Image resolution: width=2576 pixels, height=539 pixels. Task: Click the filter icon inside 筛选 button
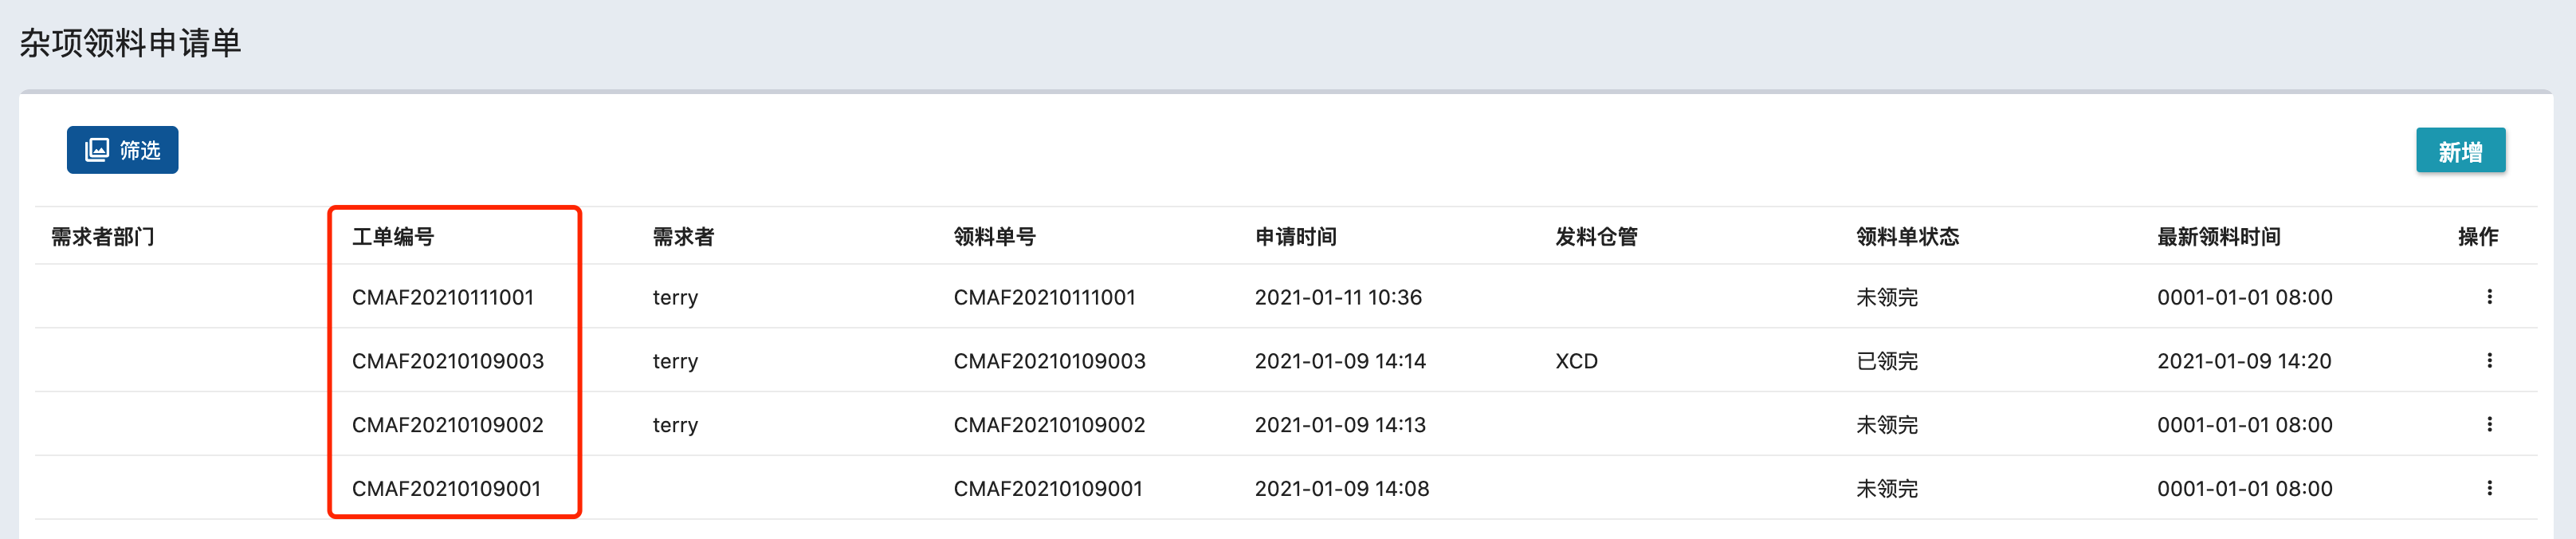[97, 150]
